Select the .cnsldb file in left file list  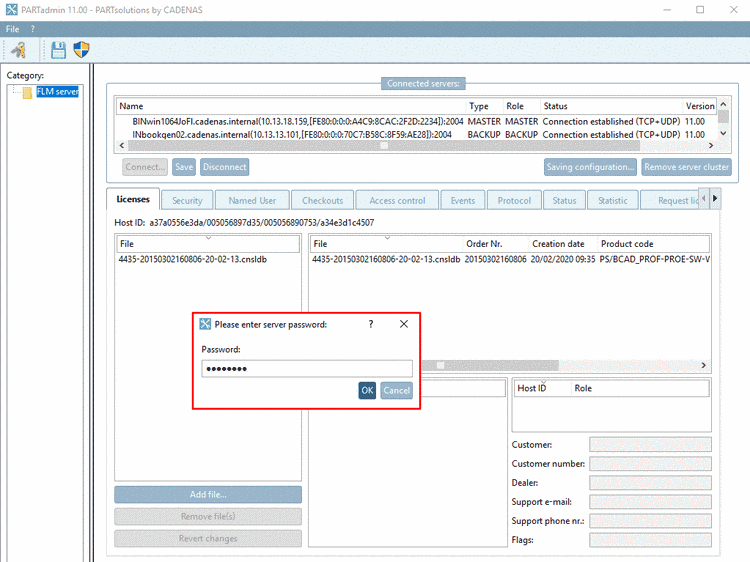click(193, 259)
